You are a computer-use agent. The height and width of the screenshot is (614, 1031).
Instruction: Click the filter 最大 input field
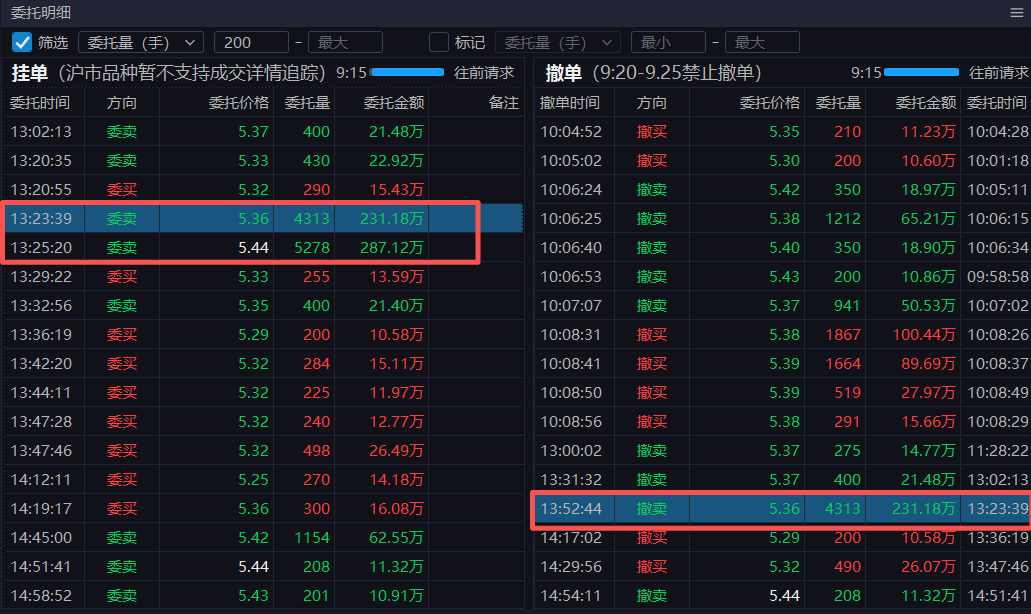pyautogui.click(x=345, y=42)
